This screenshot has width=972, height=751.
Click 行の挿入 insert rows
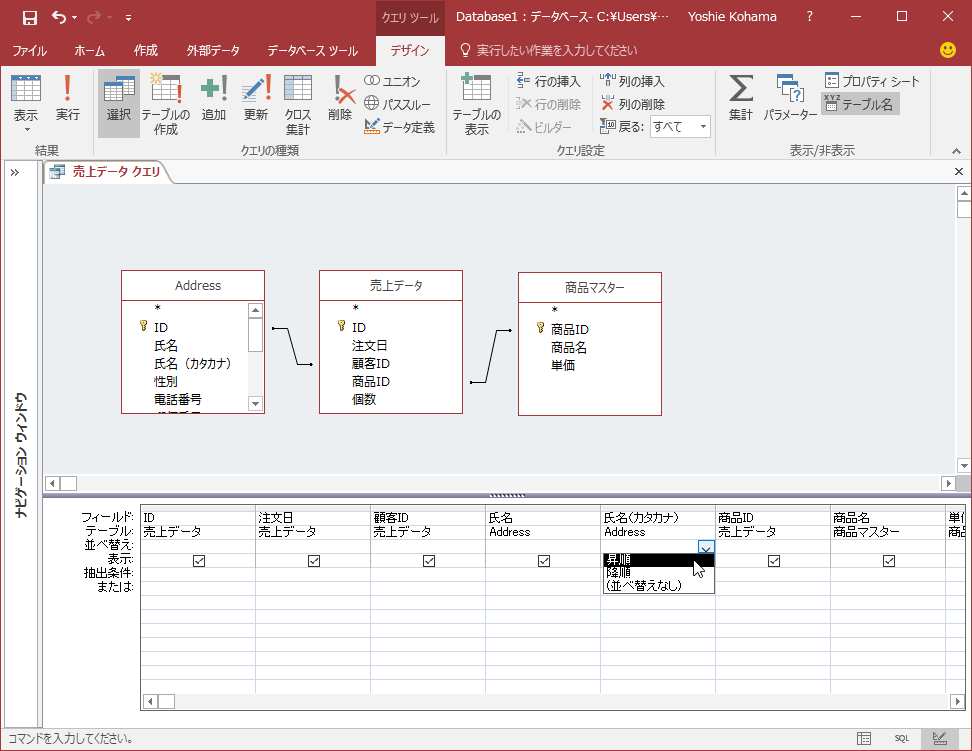click(549, 81)
